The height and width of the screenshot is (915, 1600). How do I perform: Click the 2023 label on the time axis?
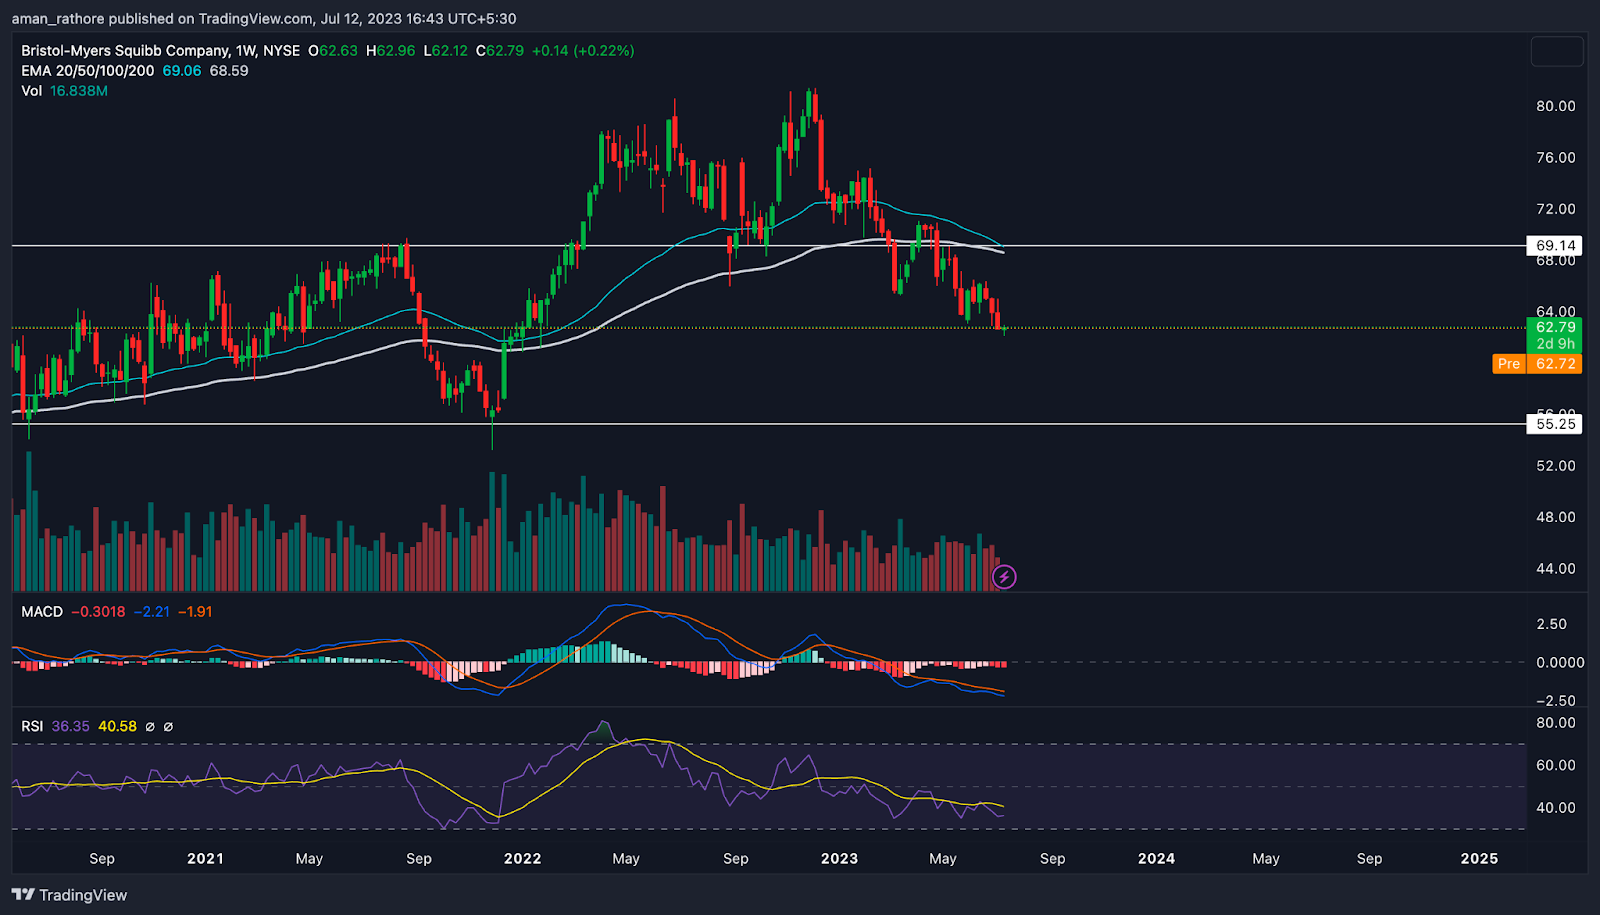pos(839,858)
